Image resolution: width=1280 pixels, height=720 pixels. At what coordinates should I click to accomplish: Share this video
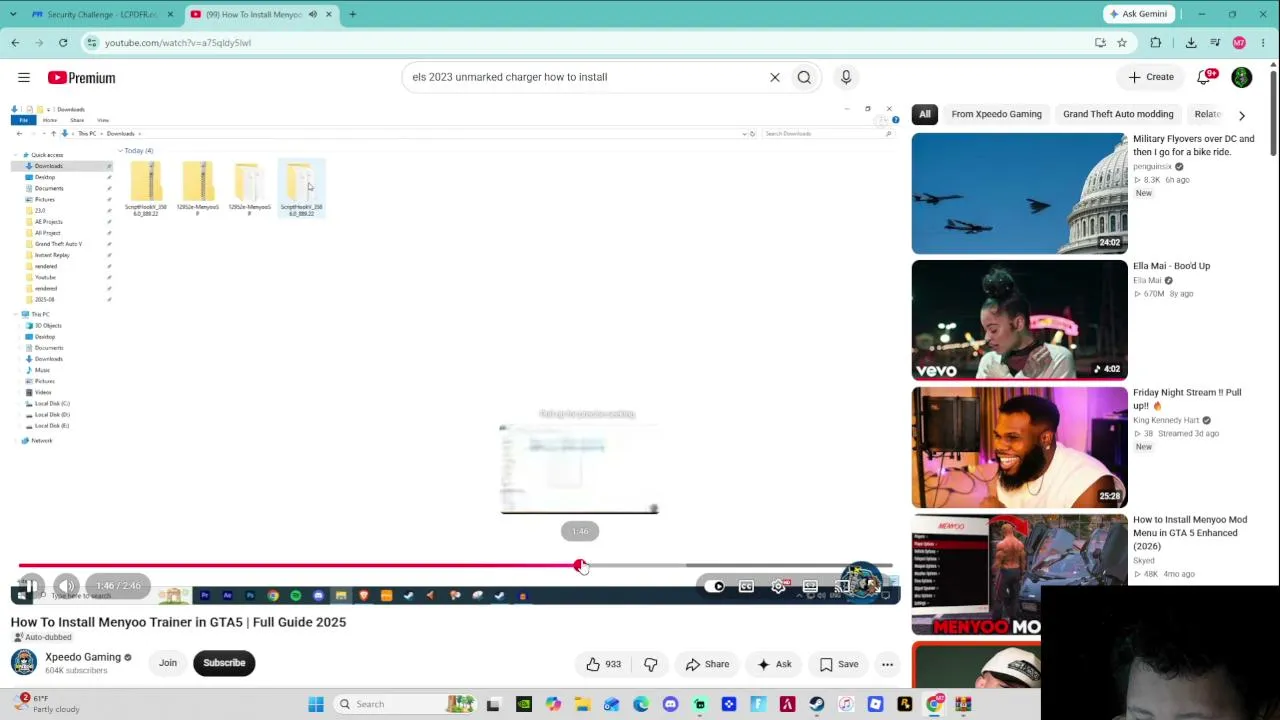(x=707, y=664)
